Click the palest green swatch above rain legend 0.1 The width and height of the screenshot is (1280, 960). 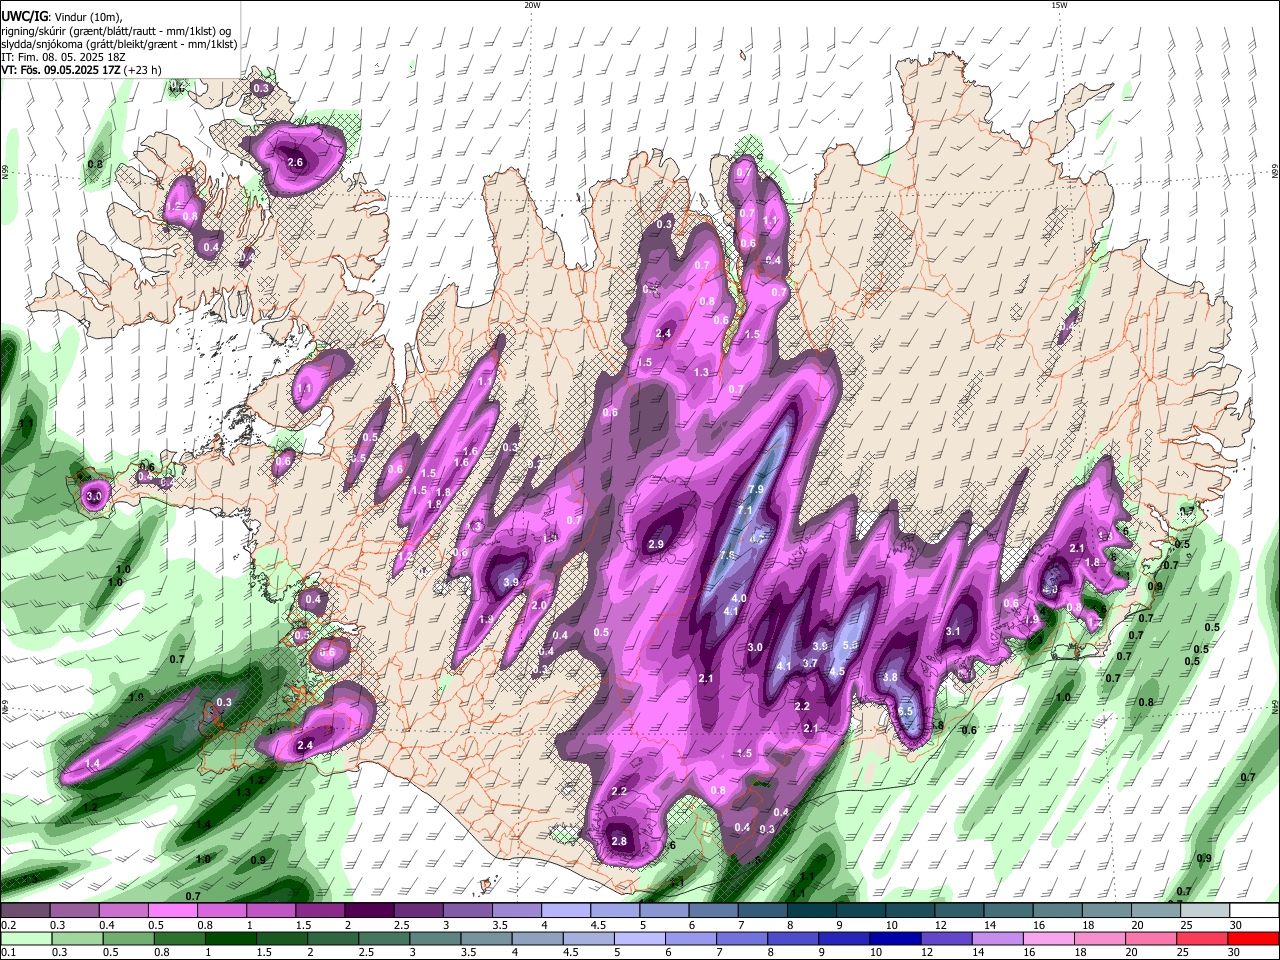point(25,938)
